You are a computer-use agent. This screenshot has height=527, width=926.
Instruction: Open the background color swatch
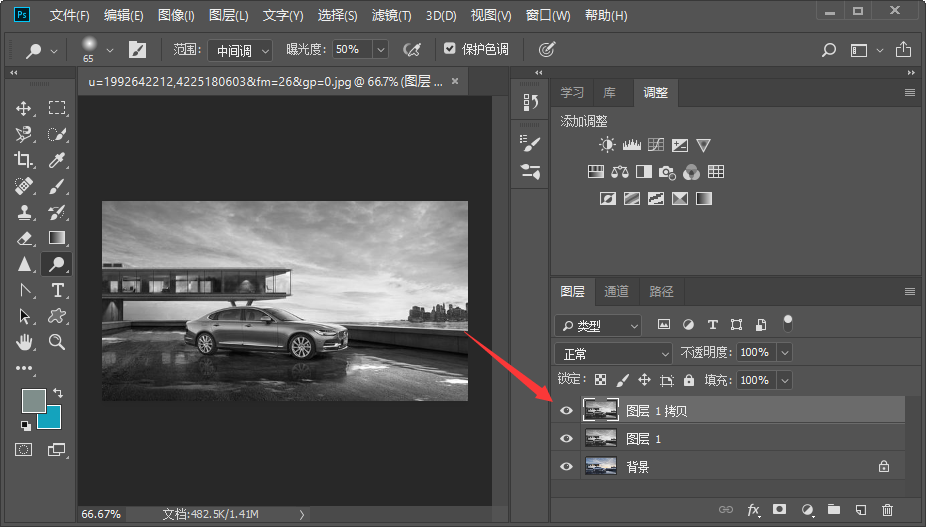pos(53,419)
